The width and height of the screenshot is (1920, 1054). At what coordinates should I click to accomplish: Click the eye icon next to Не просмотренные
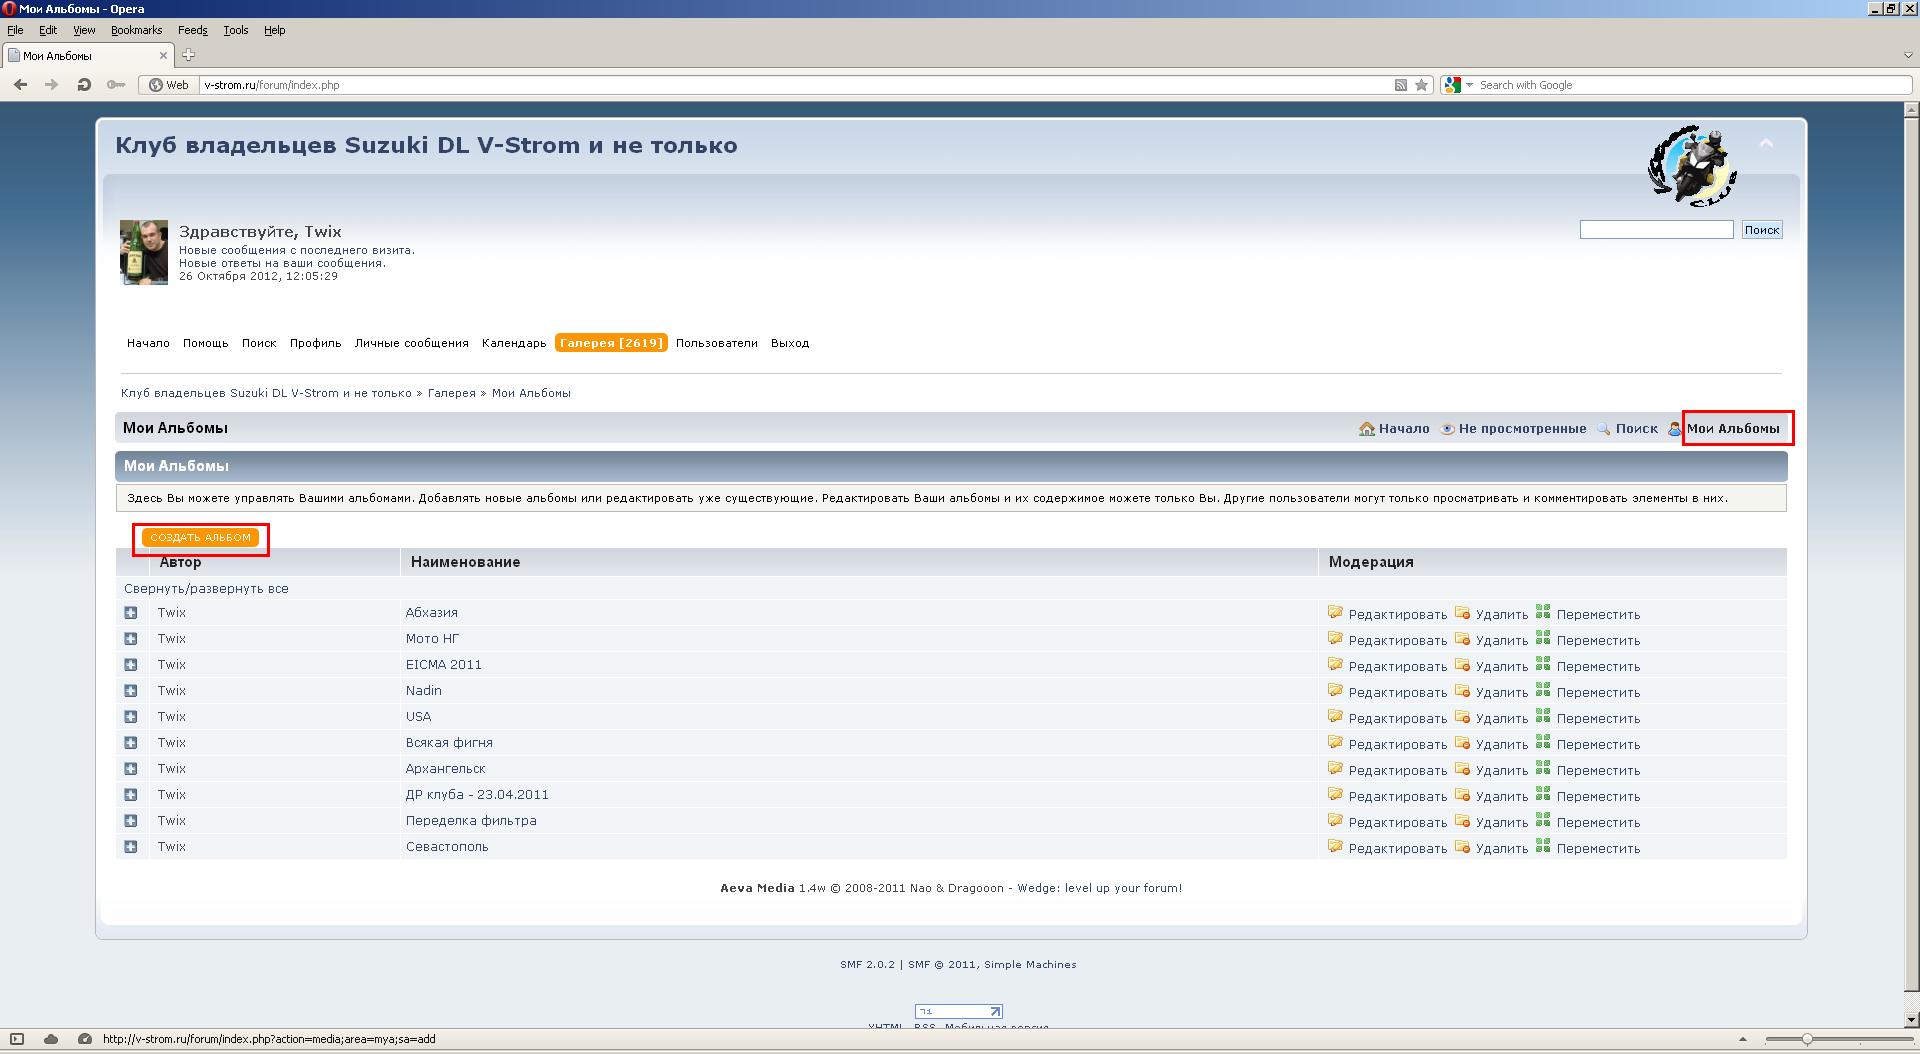(x=1447, y=429)
